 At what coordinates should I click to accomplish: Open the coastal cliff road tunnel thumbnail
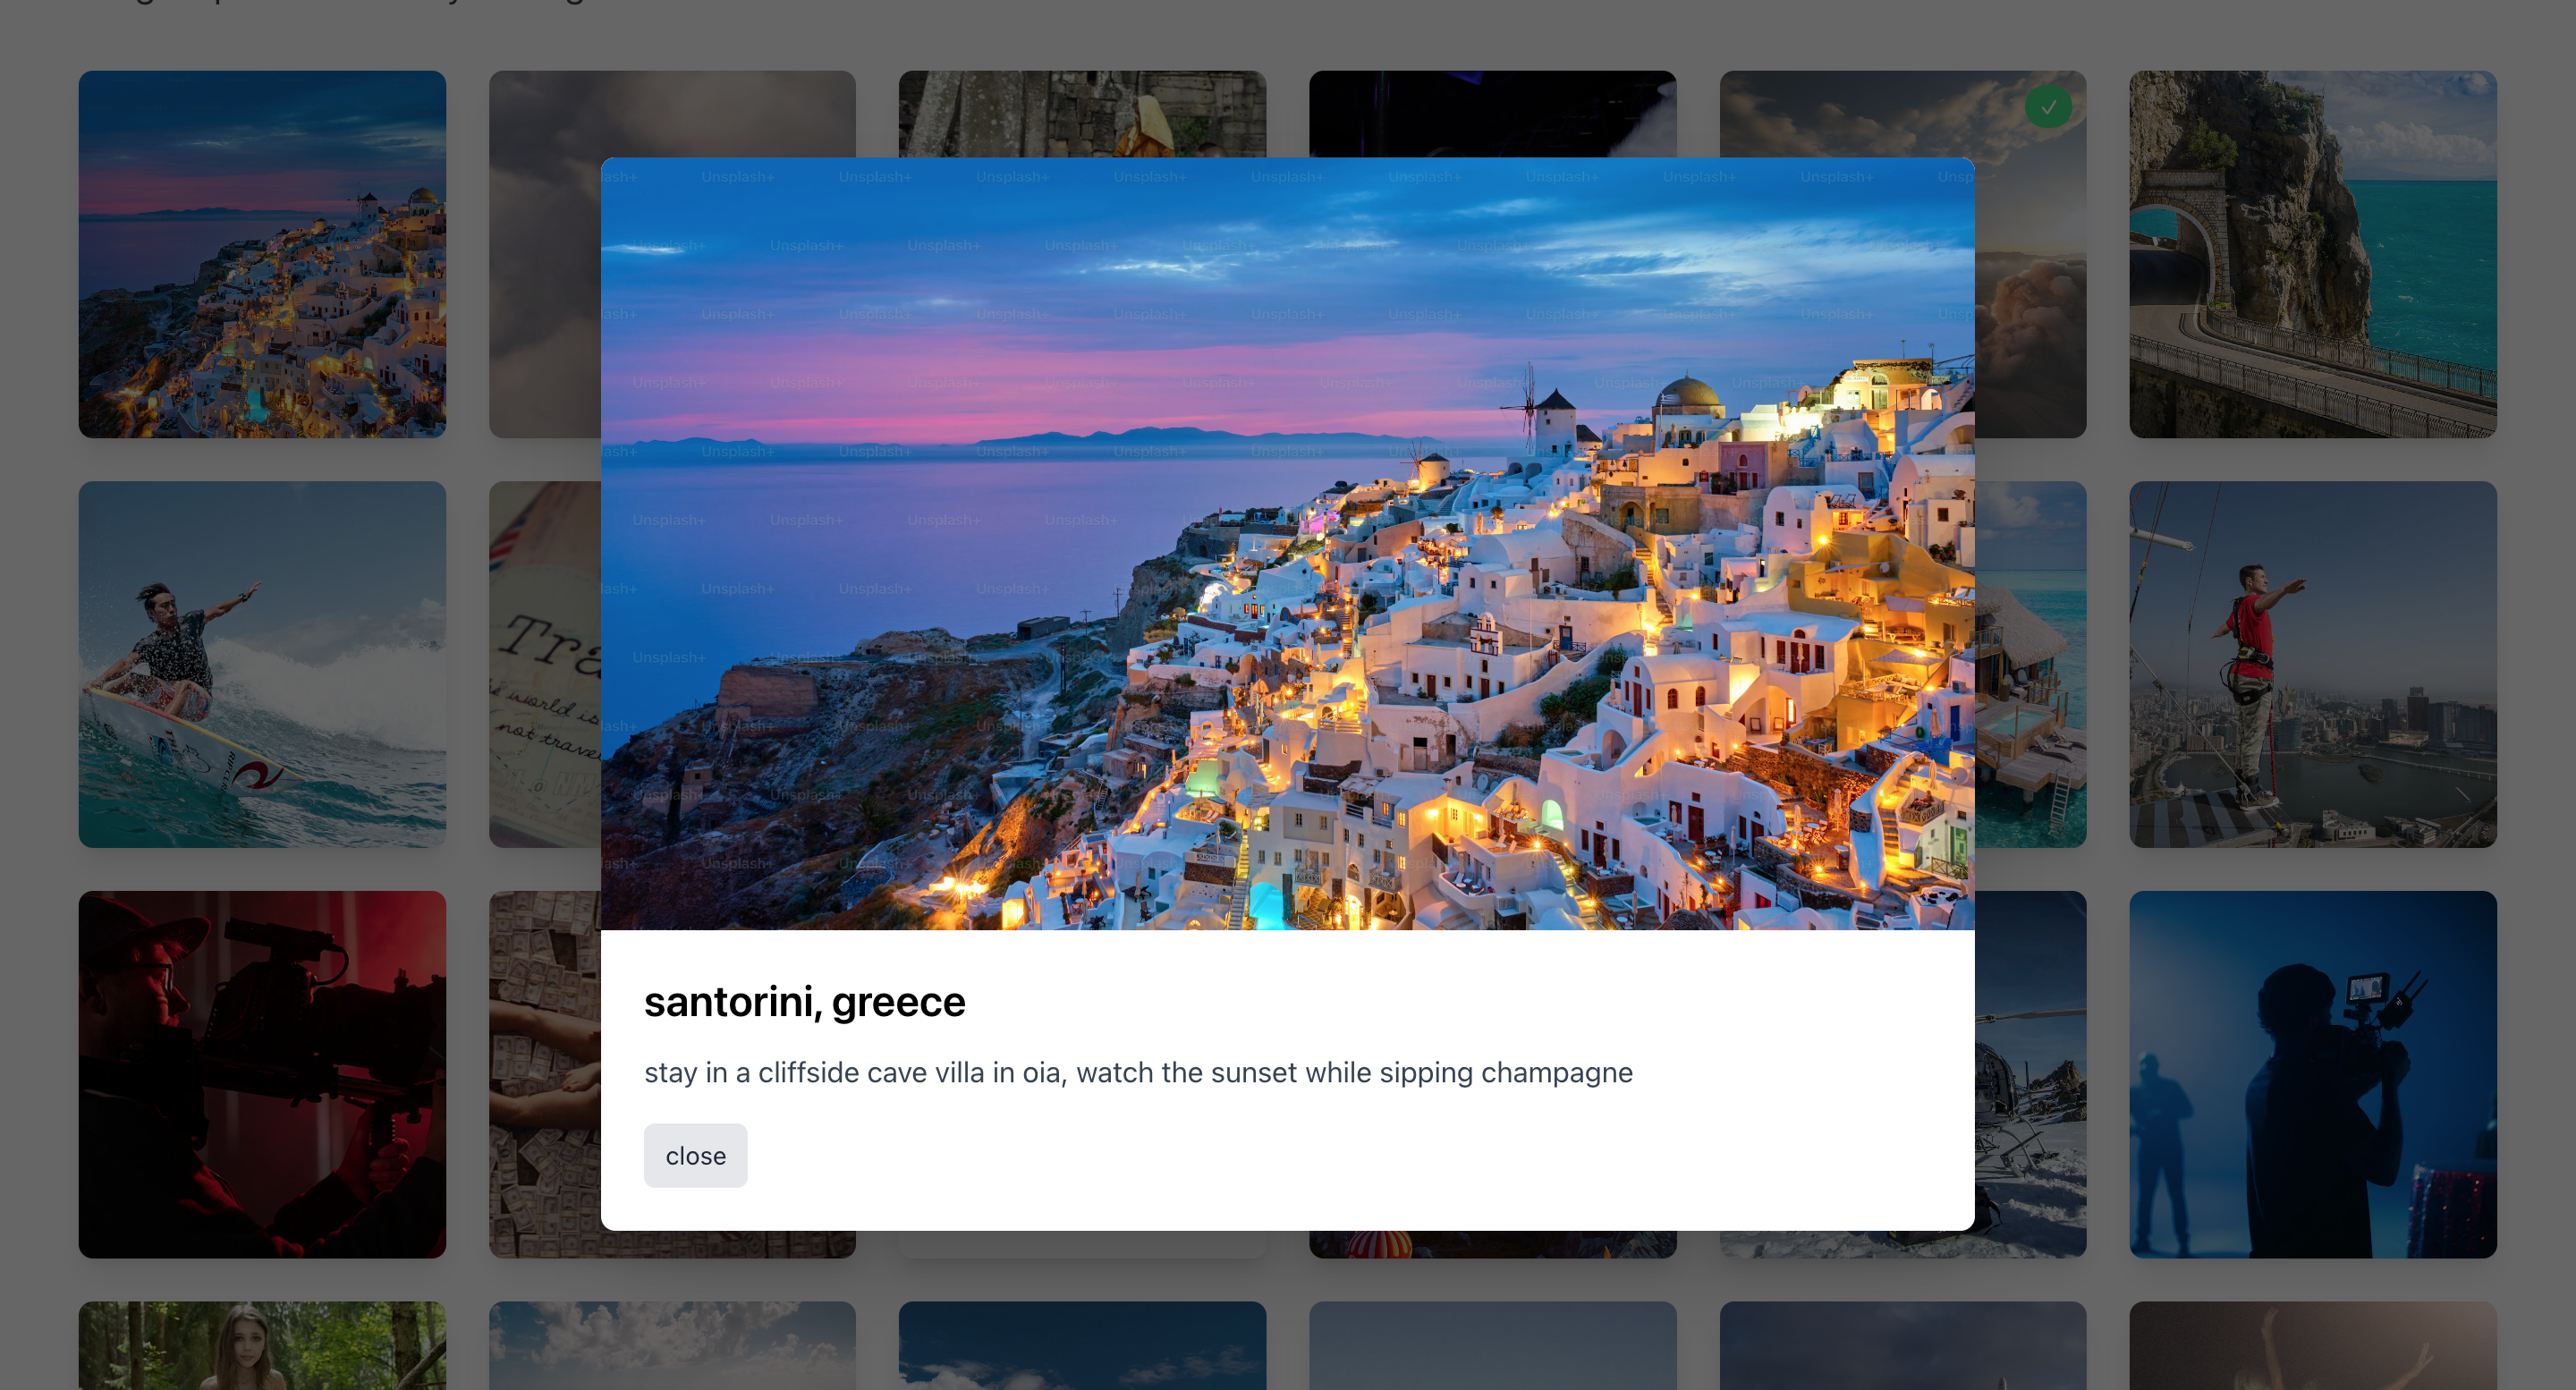(2312, 254)
